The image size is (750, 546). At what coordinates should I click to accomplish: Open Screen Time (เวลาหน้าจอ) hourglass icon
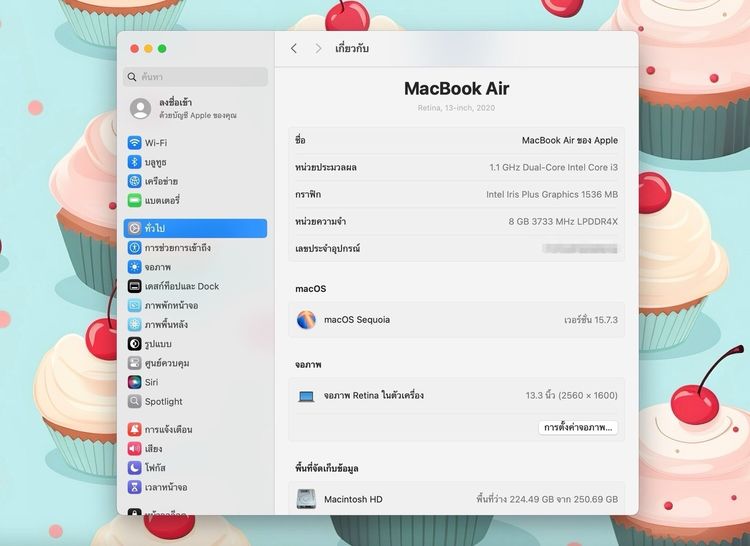pos(134,487)
